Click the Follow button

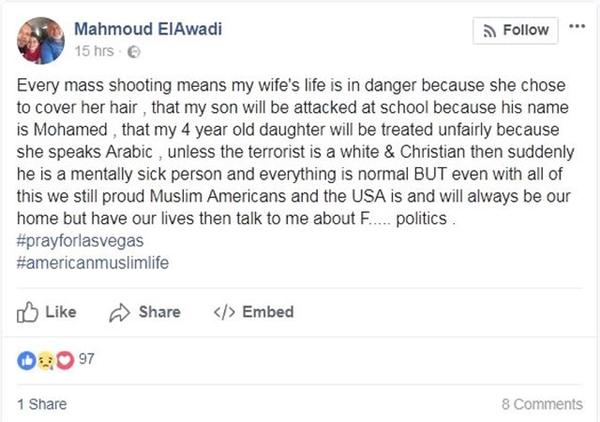click(x=515, y=30)
